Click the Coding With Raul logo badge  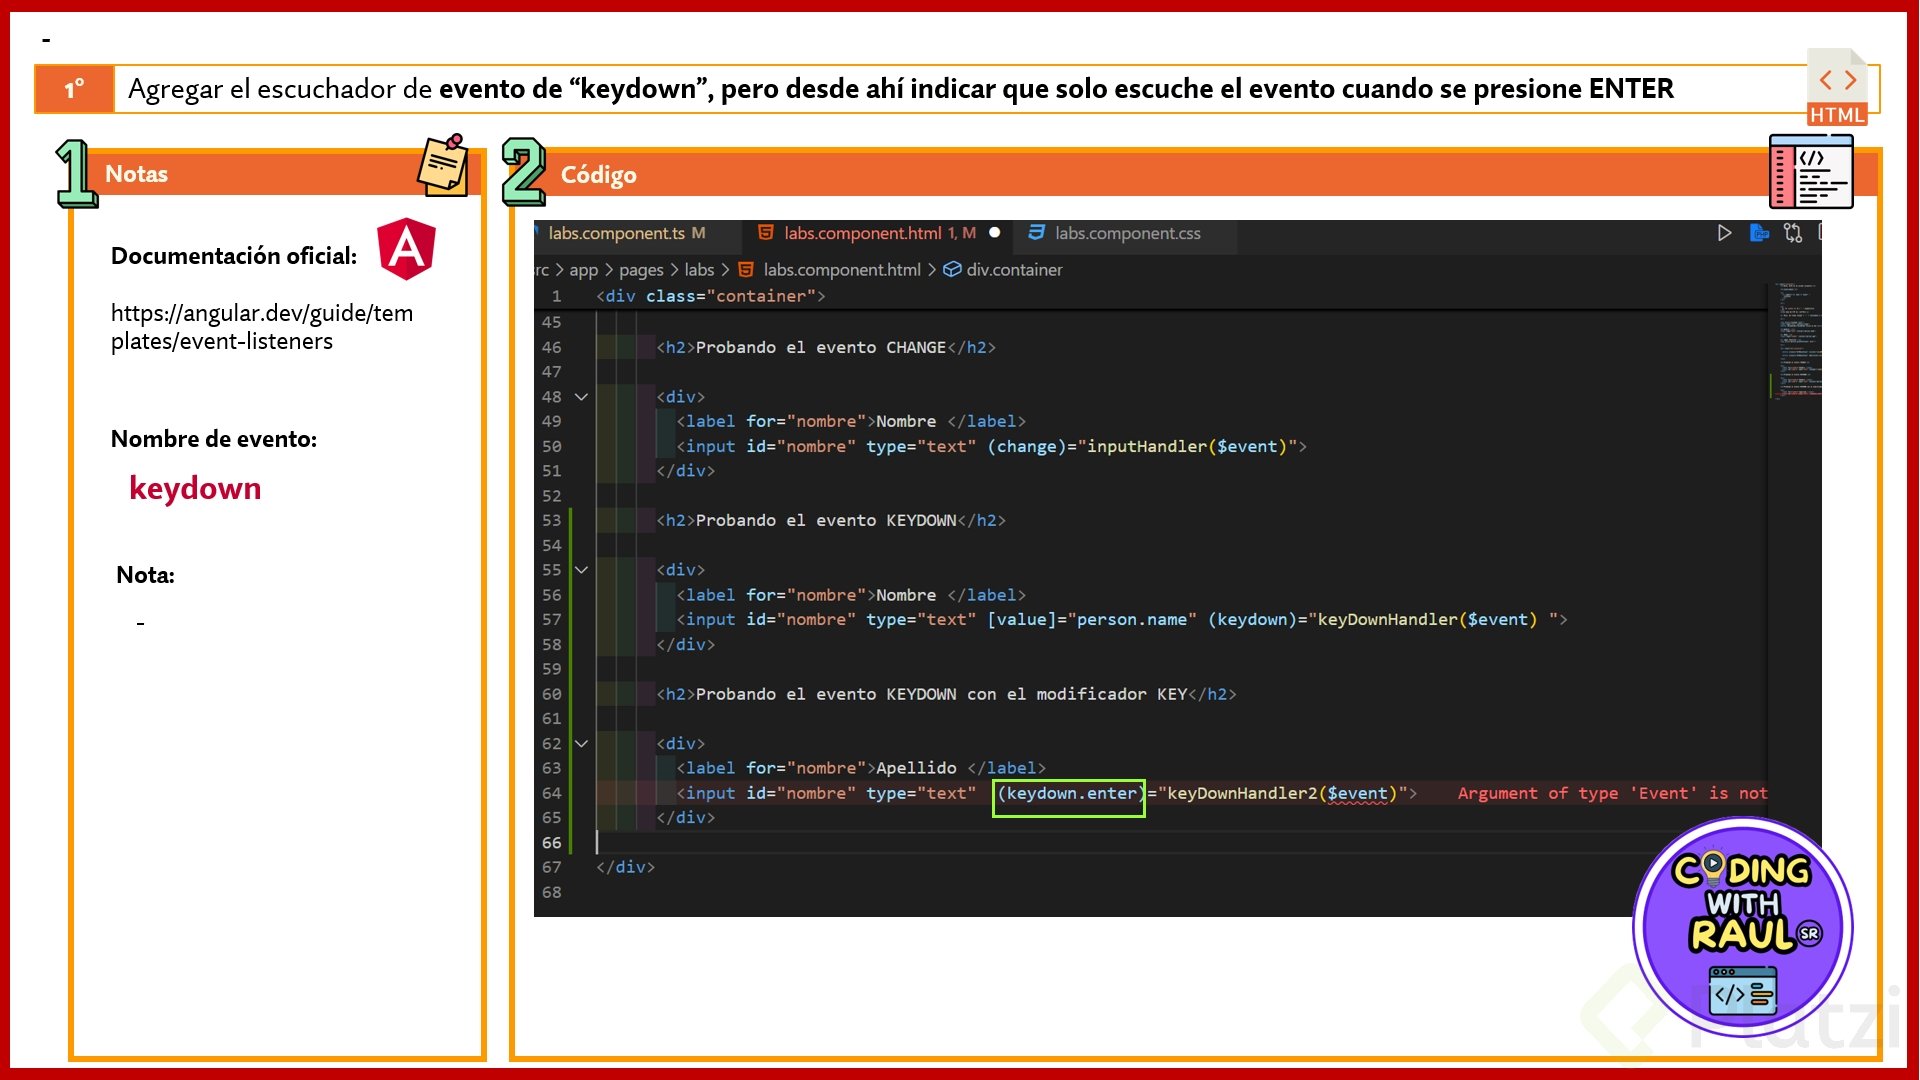click(1743, 927)
